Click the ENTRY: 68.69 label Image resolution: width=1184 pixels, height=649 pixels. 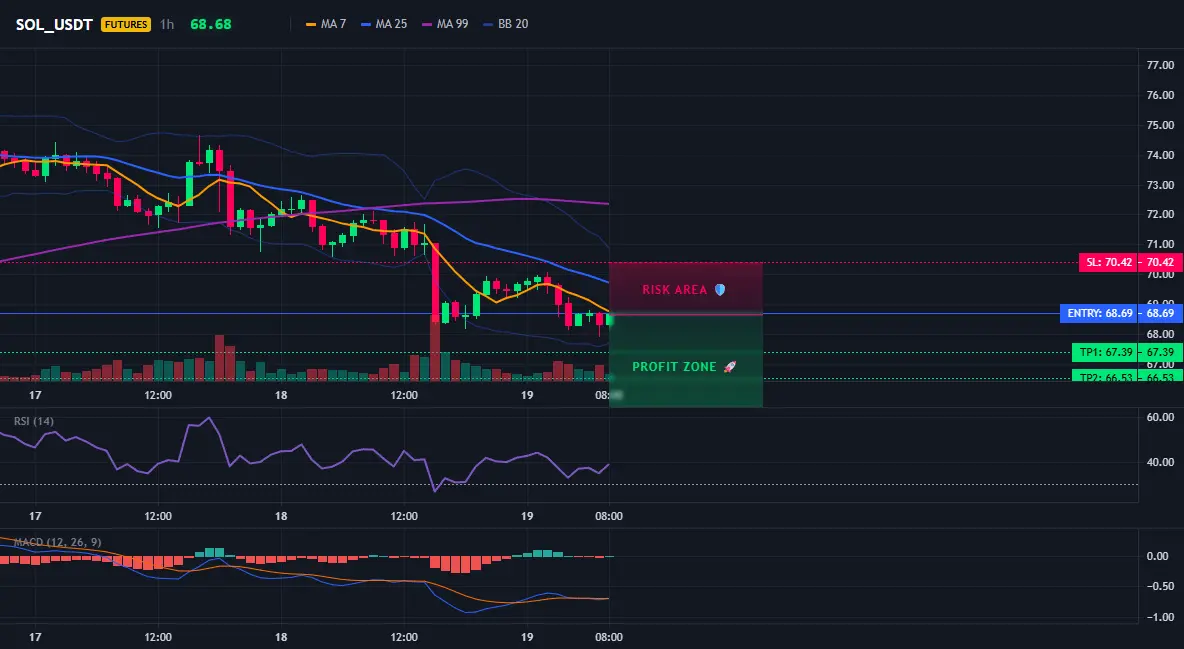(x=1099, y=313)
